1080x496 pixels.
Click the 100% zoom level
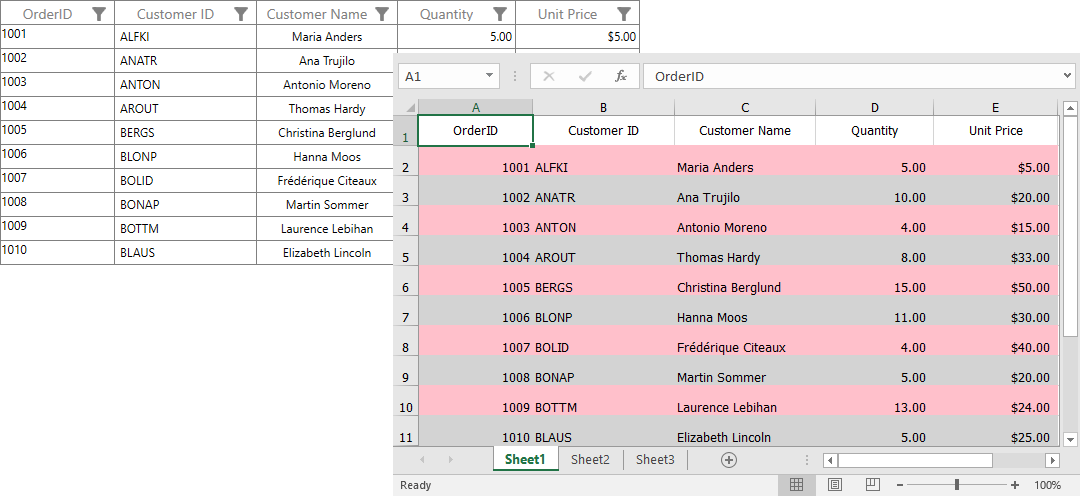1047,485
